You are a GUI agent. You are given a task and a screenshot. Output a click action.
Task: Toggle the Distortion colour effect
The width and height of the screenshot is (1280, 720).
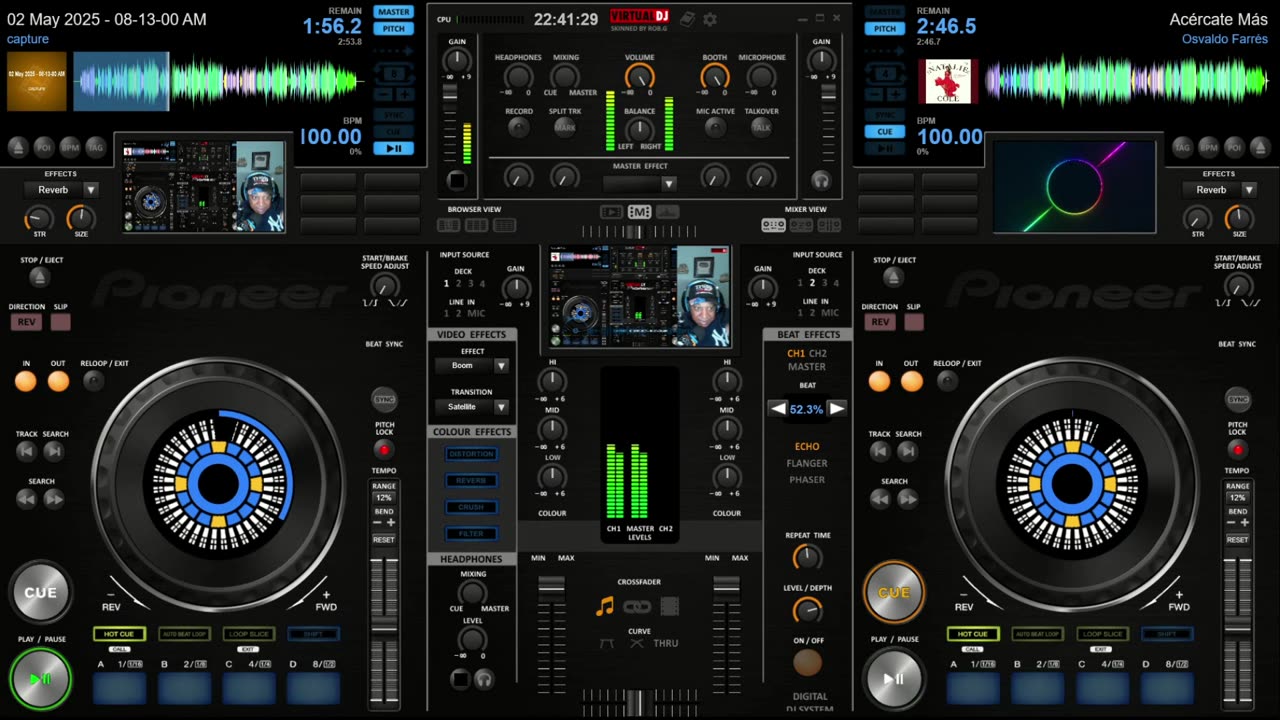[471, 454]
